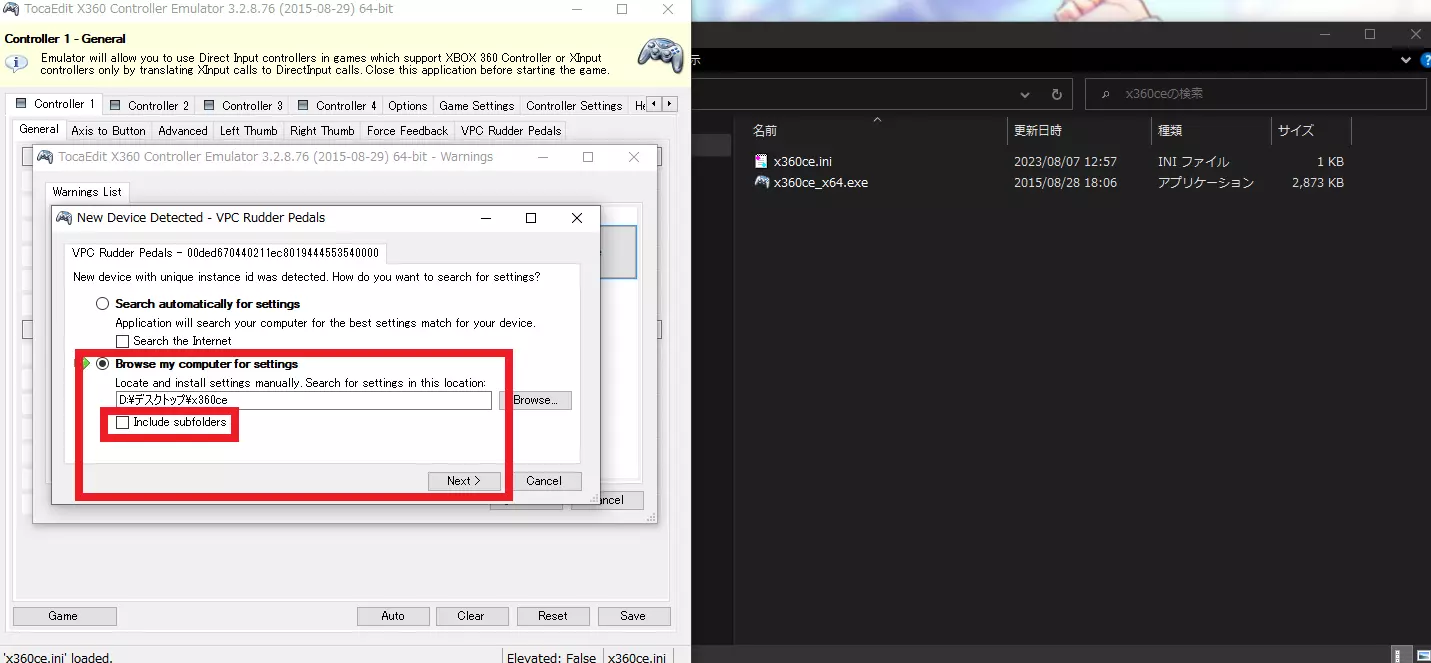The height and width of the screenshot is (663, 1431).
Task: Click the 2023/08/07 12:57 date cell
Action: [1065, 161]
